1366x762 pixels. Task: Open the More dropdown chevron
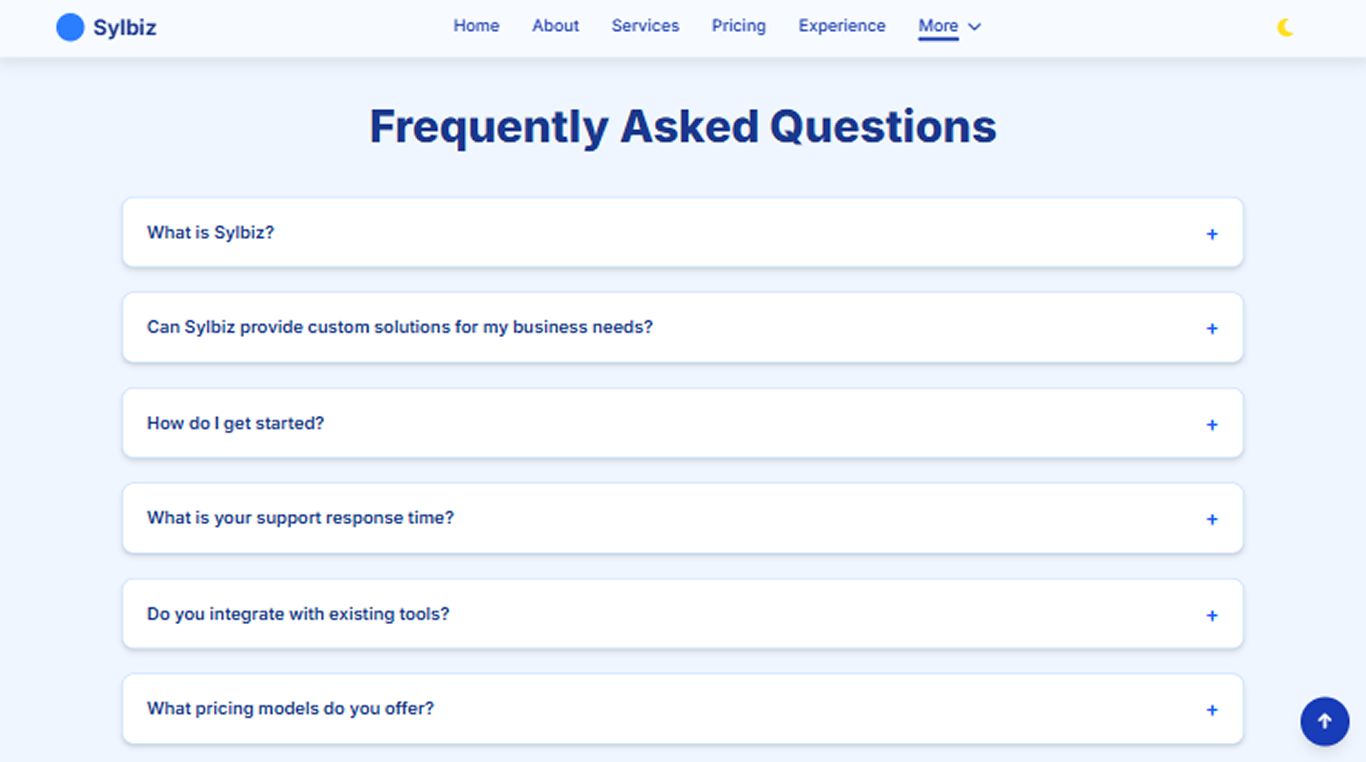pos(975,27)
